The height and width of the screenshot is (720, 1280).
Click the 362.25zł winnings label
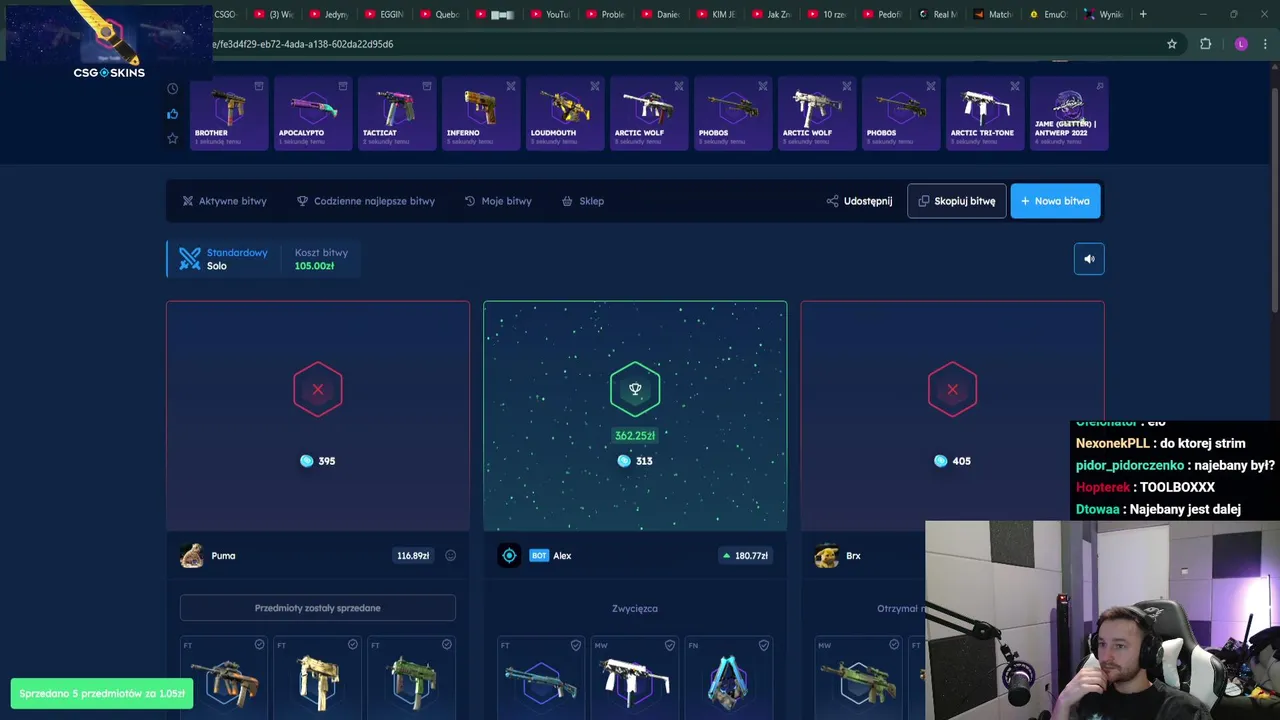635,436
